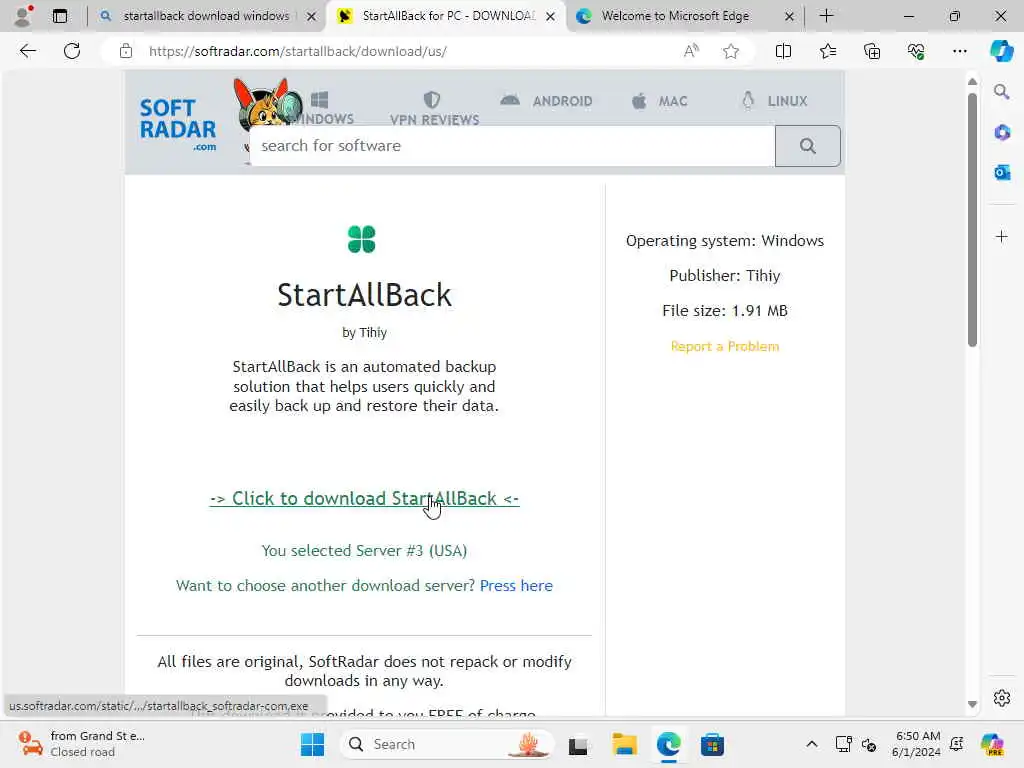Open the notifications bell in tray
1024x768 pixels.
click(x=957, y=744)
